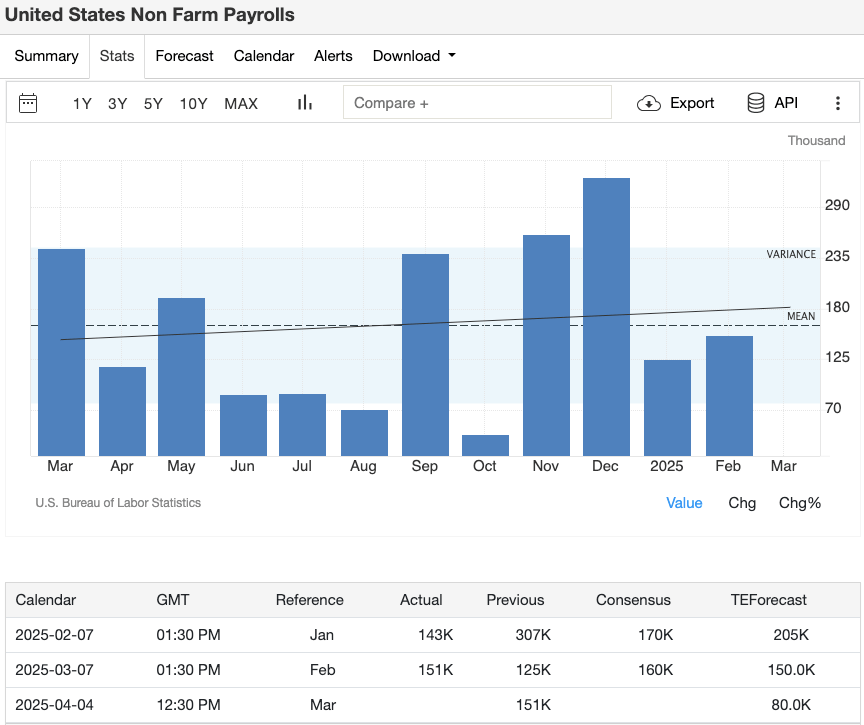
Task: Switch to the Summary tab
Action: pyautogui.click(x=46, y=56)
